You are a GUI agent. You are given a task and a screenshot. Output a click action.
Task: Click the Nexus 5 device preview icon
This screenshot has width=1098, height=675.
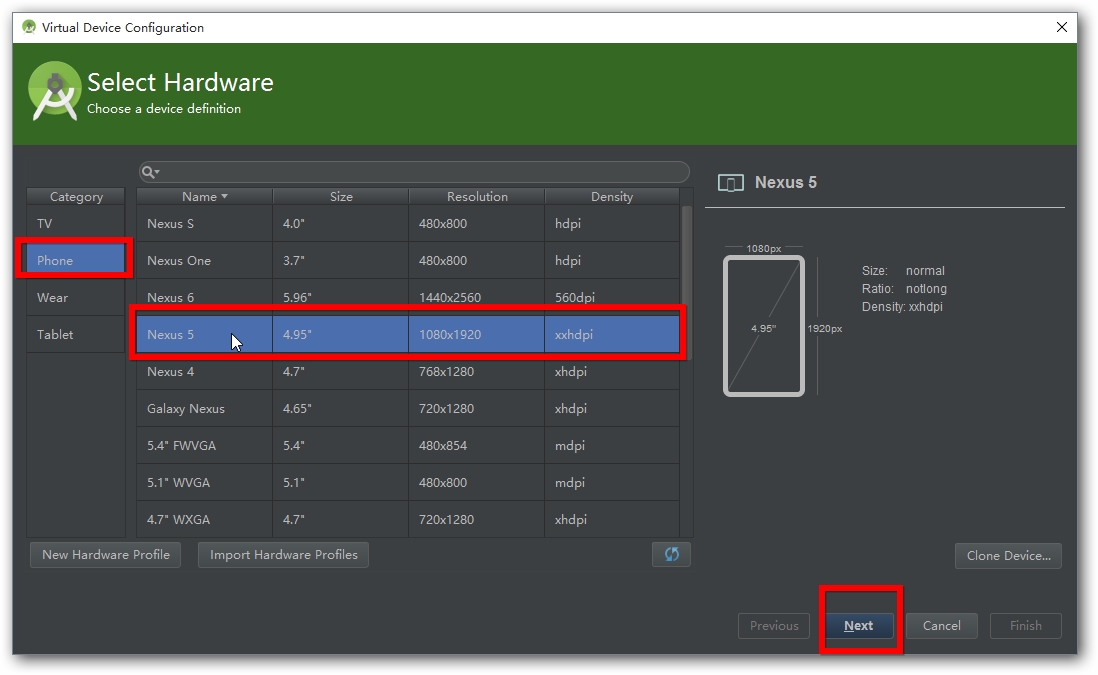(x=730, y=183)
